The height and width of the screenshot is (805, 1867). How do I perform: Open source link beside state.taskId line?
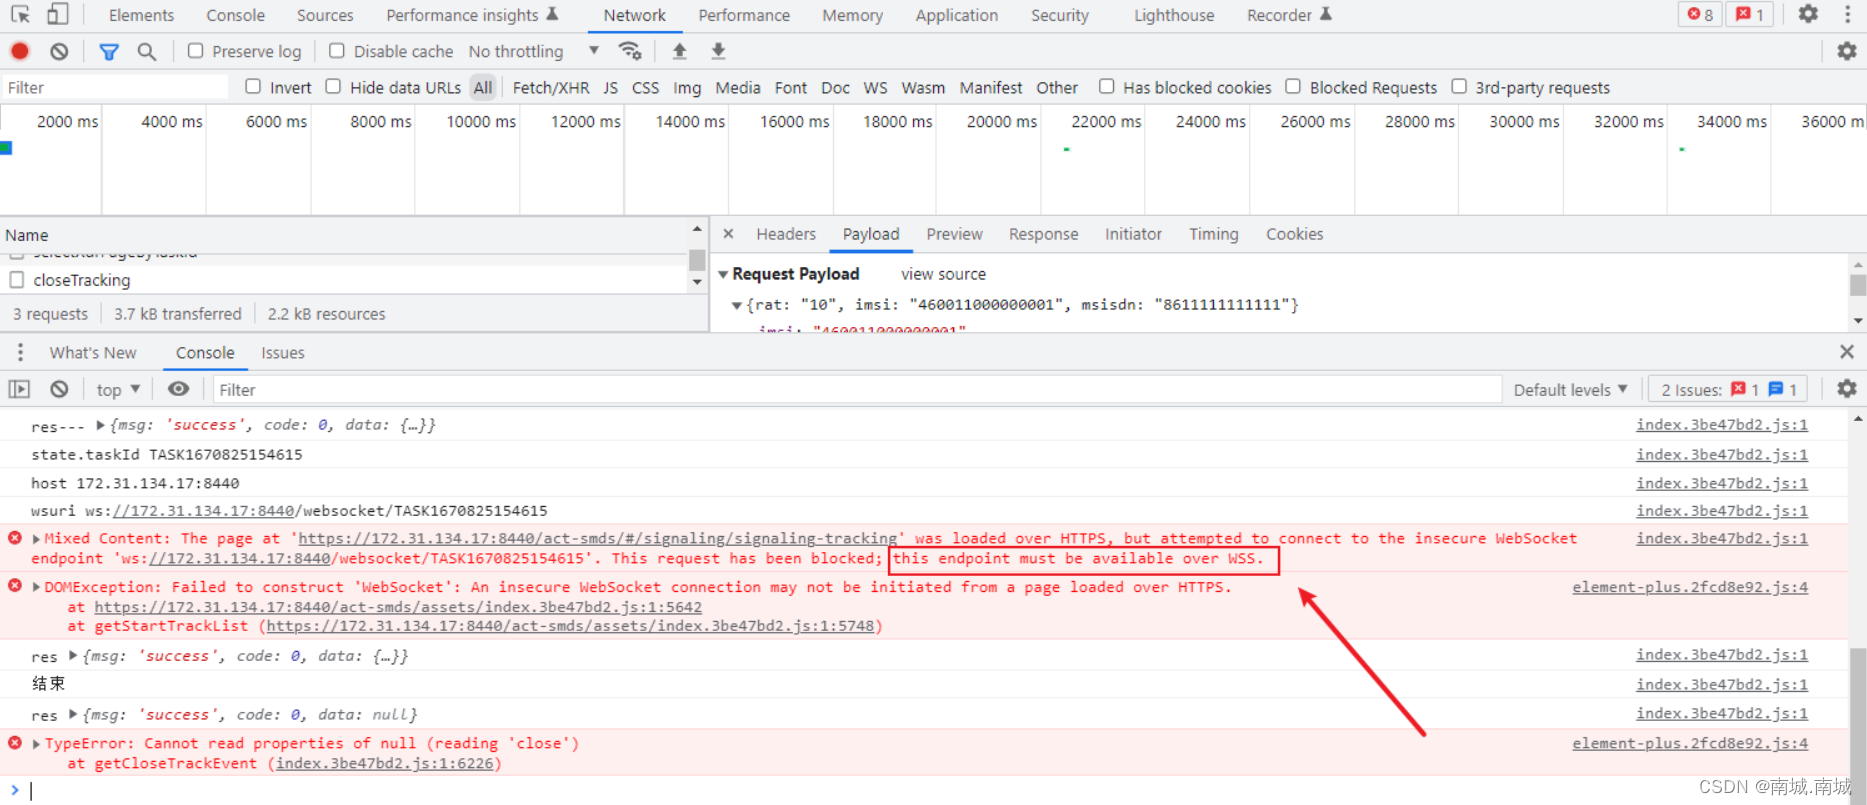click(x=1721, y=454)
